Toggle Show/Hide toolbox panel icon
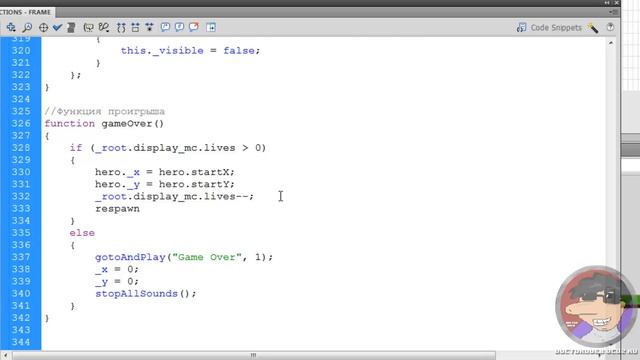Image resolution: width=640 pixels, height=360 pixels. pos(211,27)
